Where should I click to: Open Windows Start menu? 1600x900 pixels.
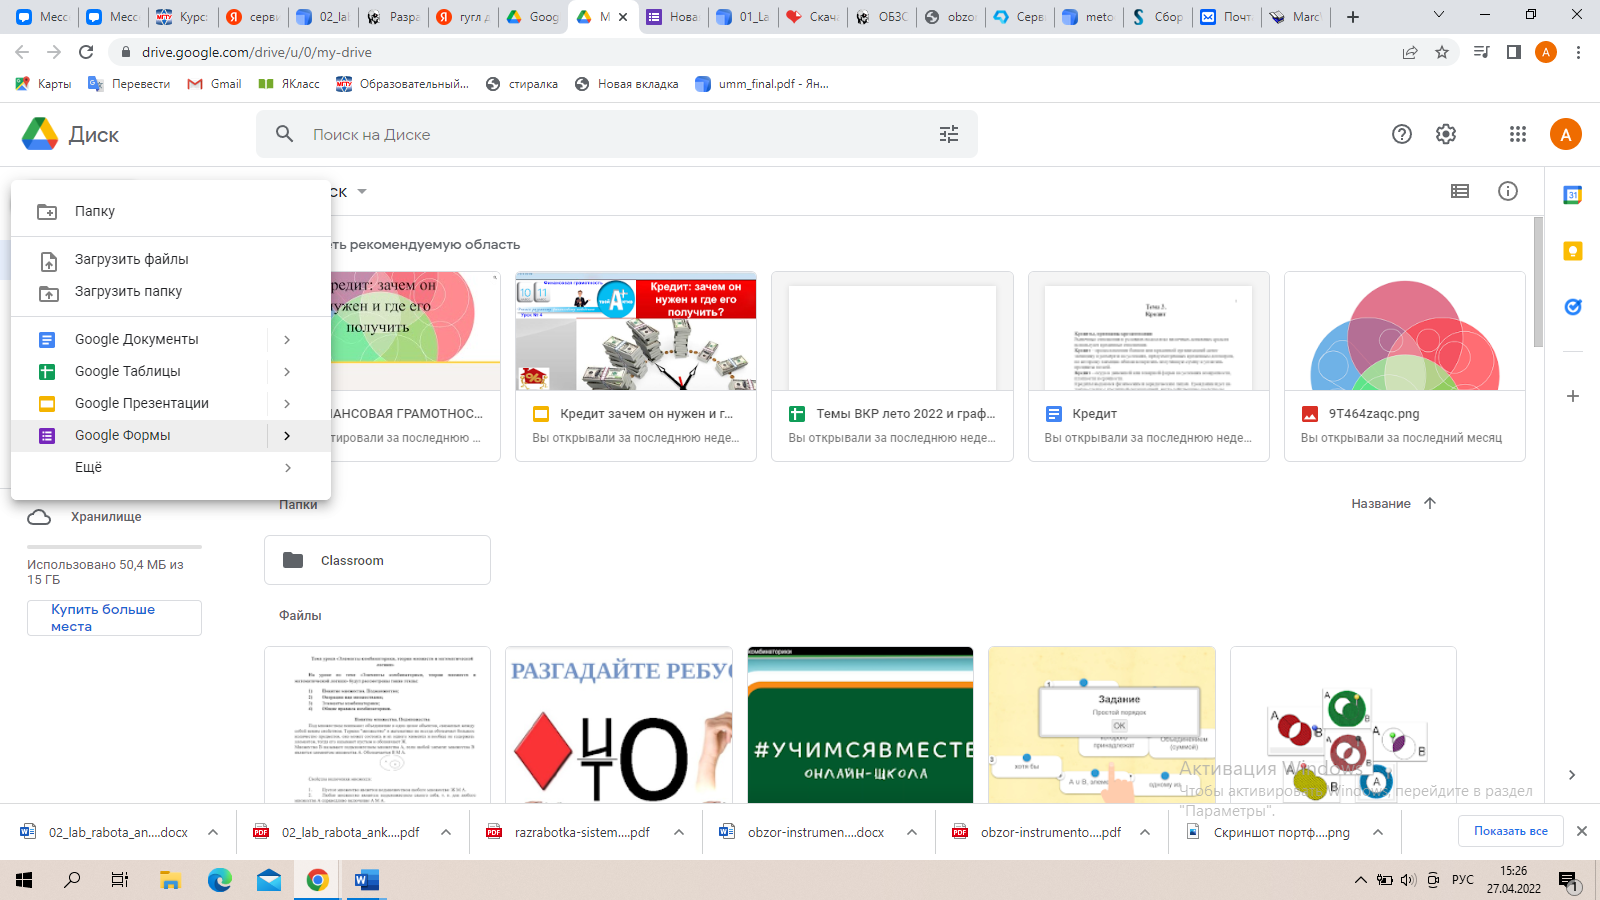click(x=24, y=880)
